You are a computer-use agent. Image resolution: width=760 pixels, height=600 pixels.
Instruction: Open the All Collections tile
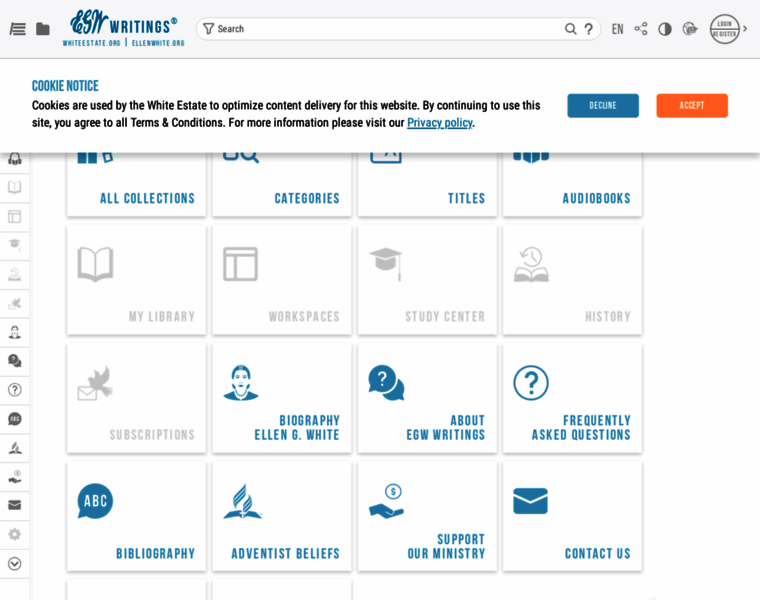[x=136, y=184]
